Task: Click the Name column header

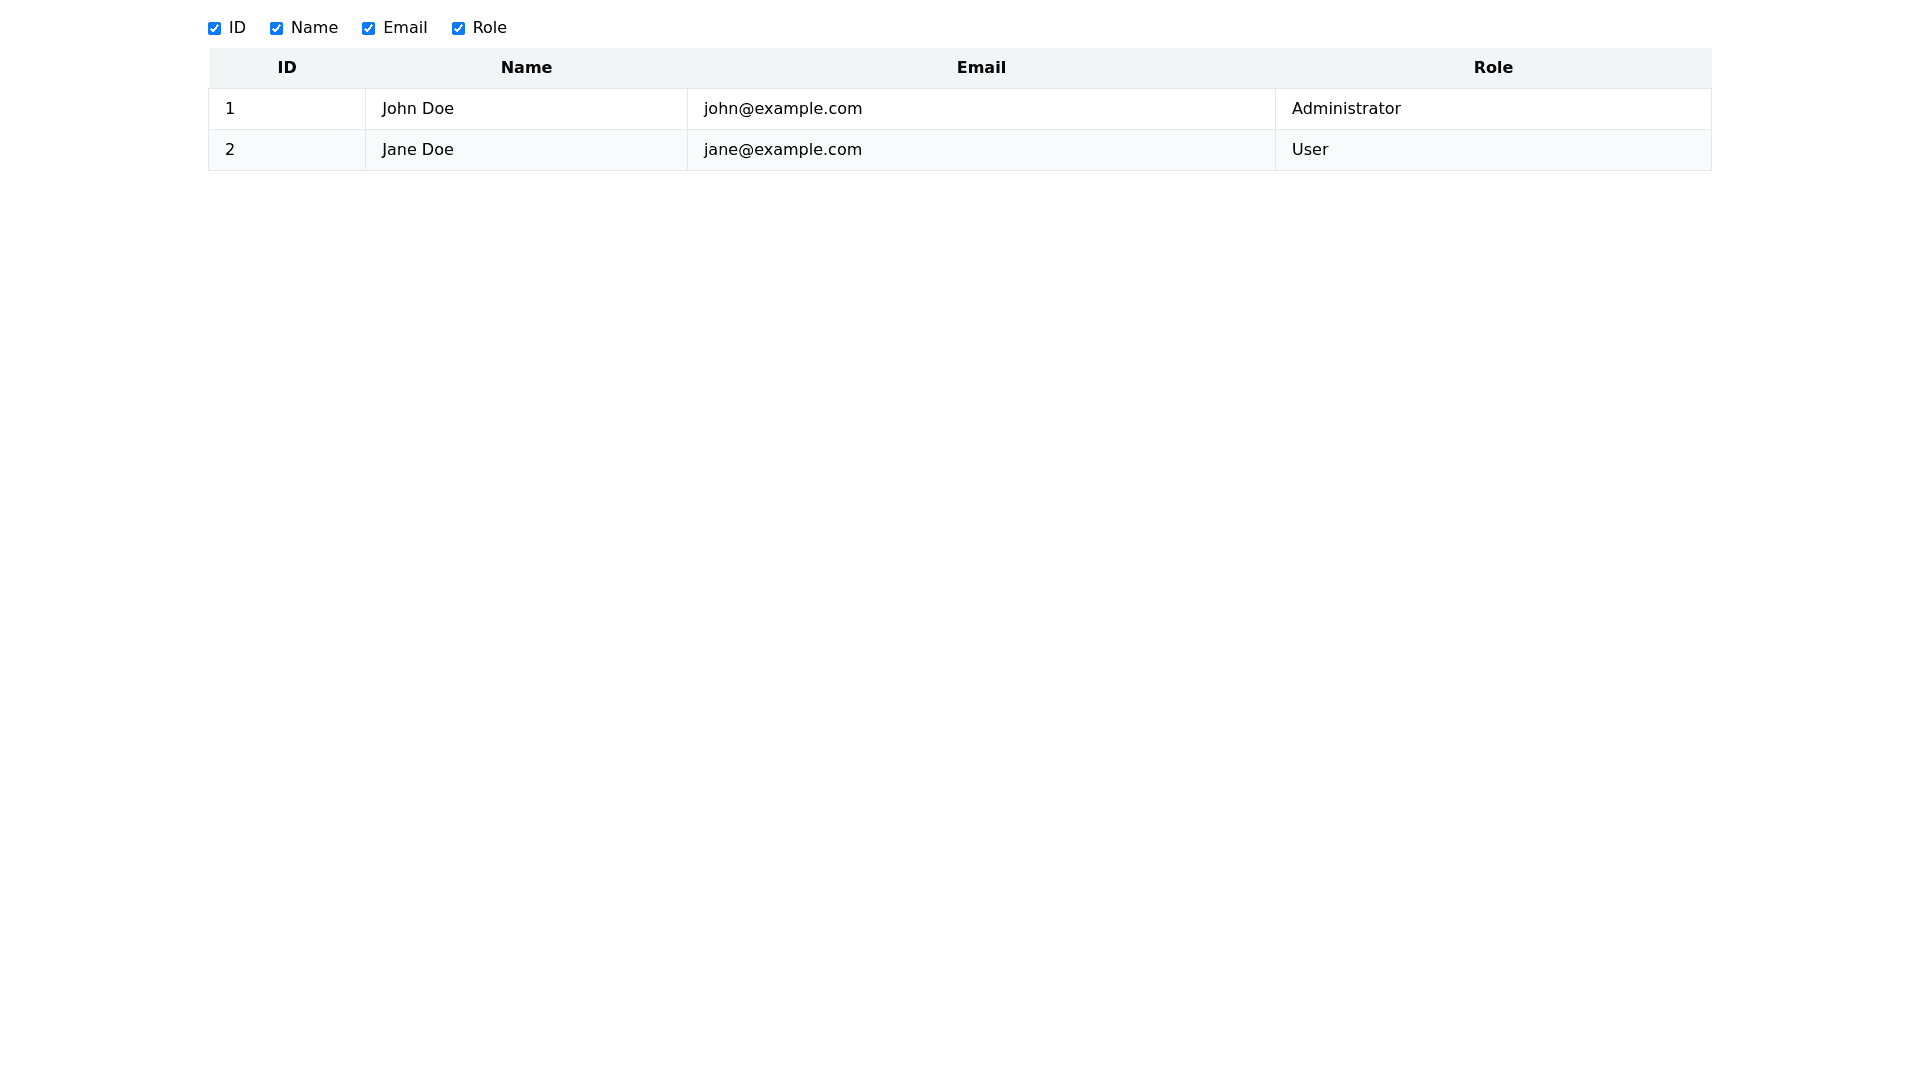Action: [x=526, y=68]
